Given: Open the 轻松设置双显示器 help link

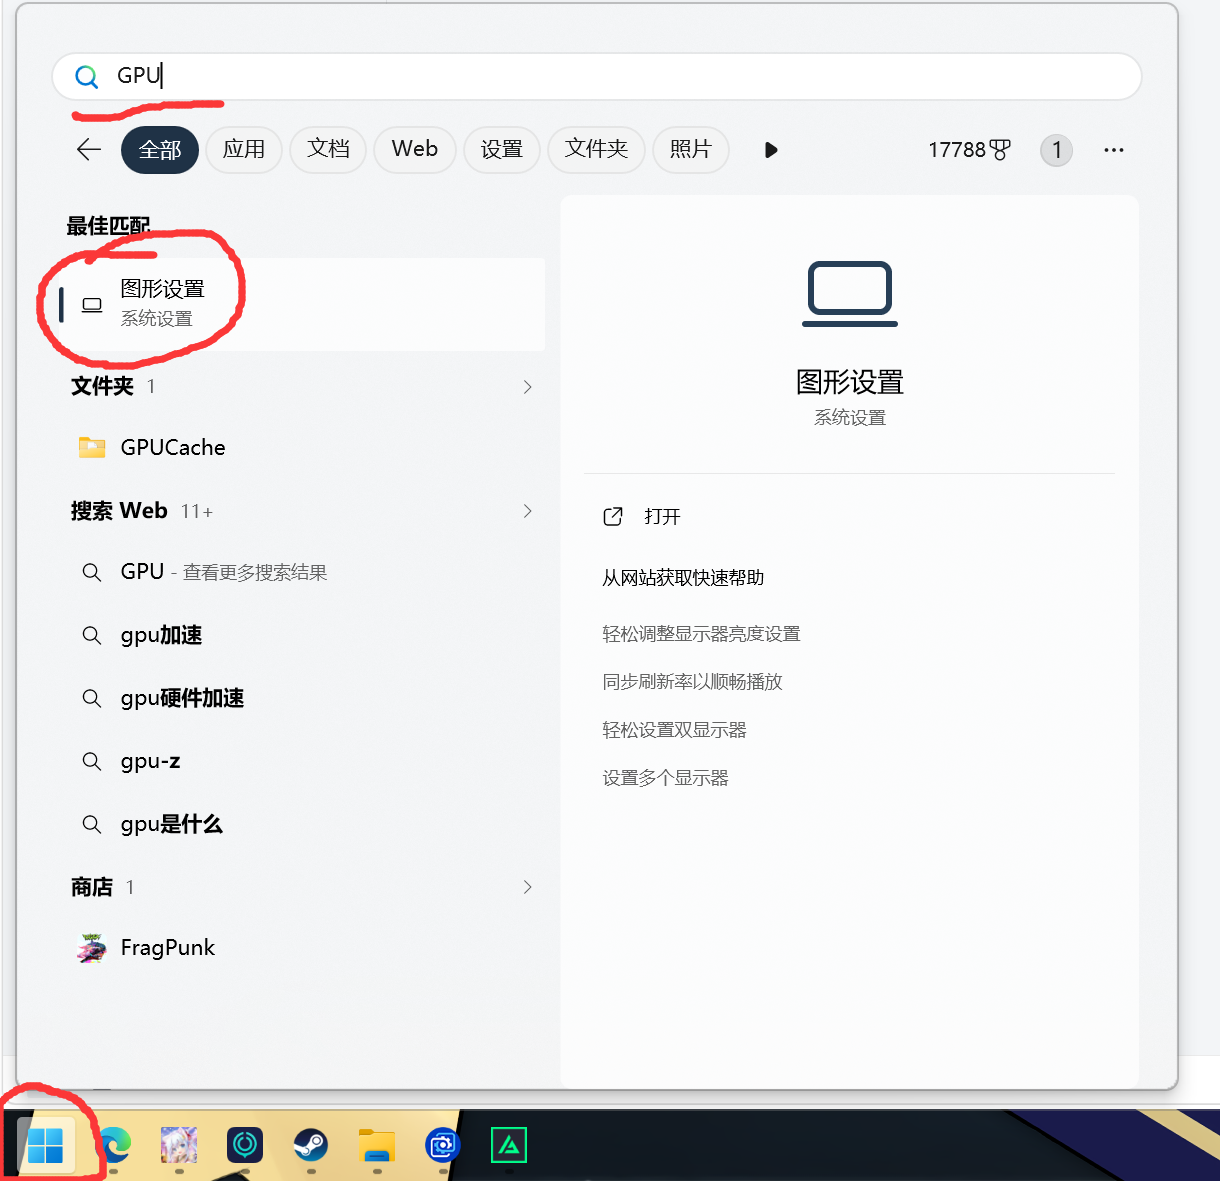Looking at the screenshot, I should point(674,730).
